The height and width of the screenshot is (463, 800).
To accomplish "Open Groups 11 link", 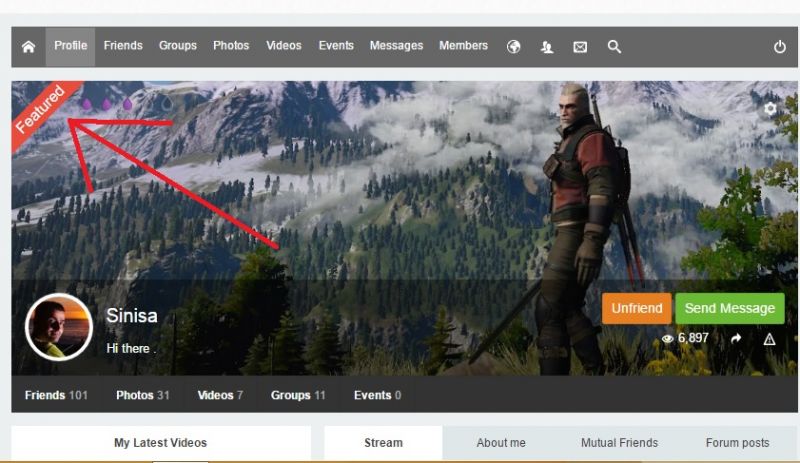I will (298, 395).
